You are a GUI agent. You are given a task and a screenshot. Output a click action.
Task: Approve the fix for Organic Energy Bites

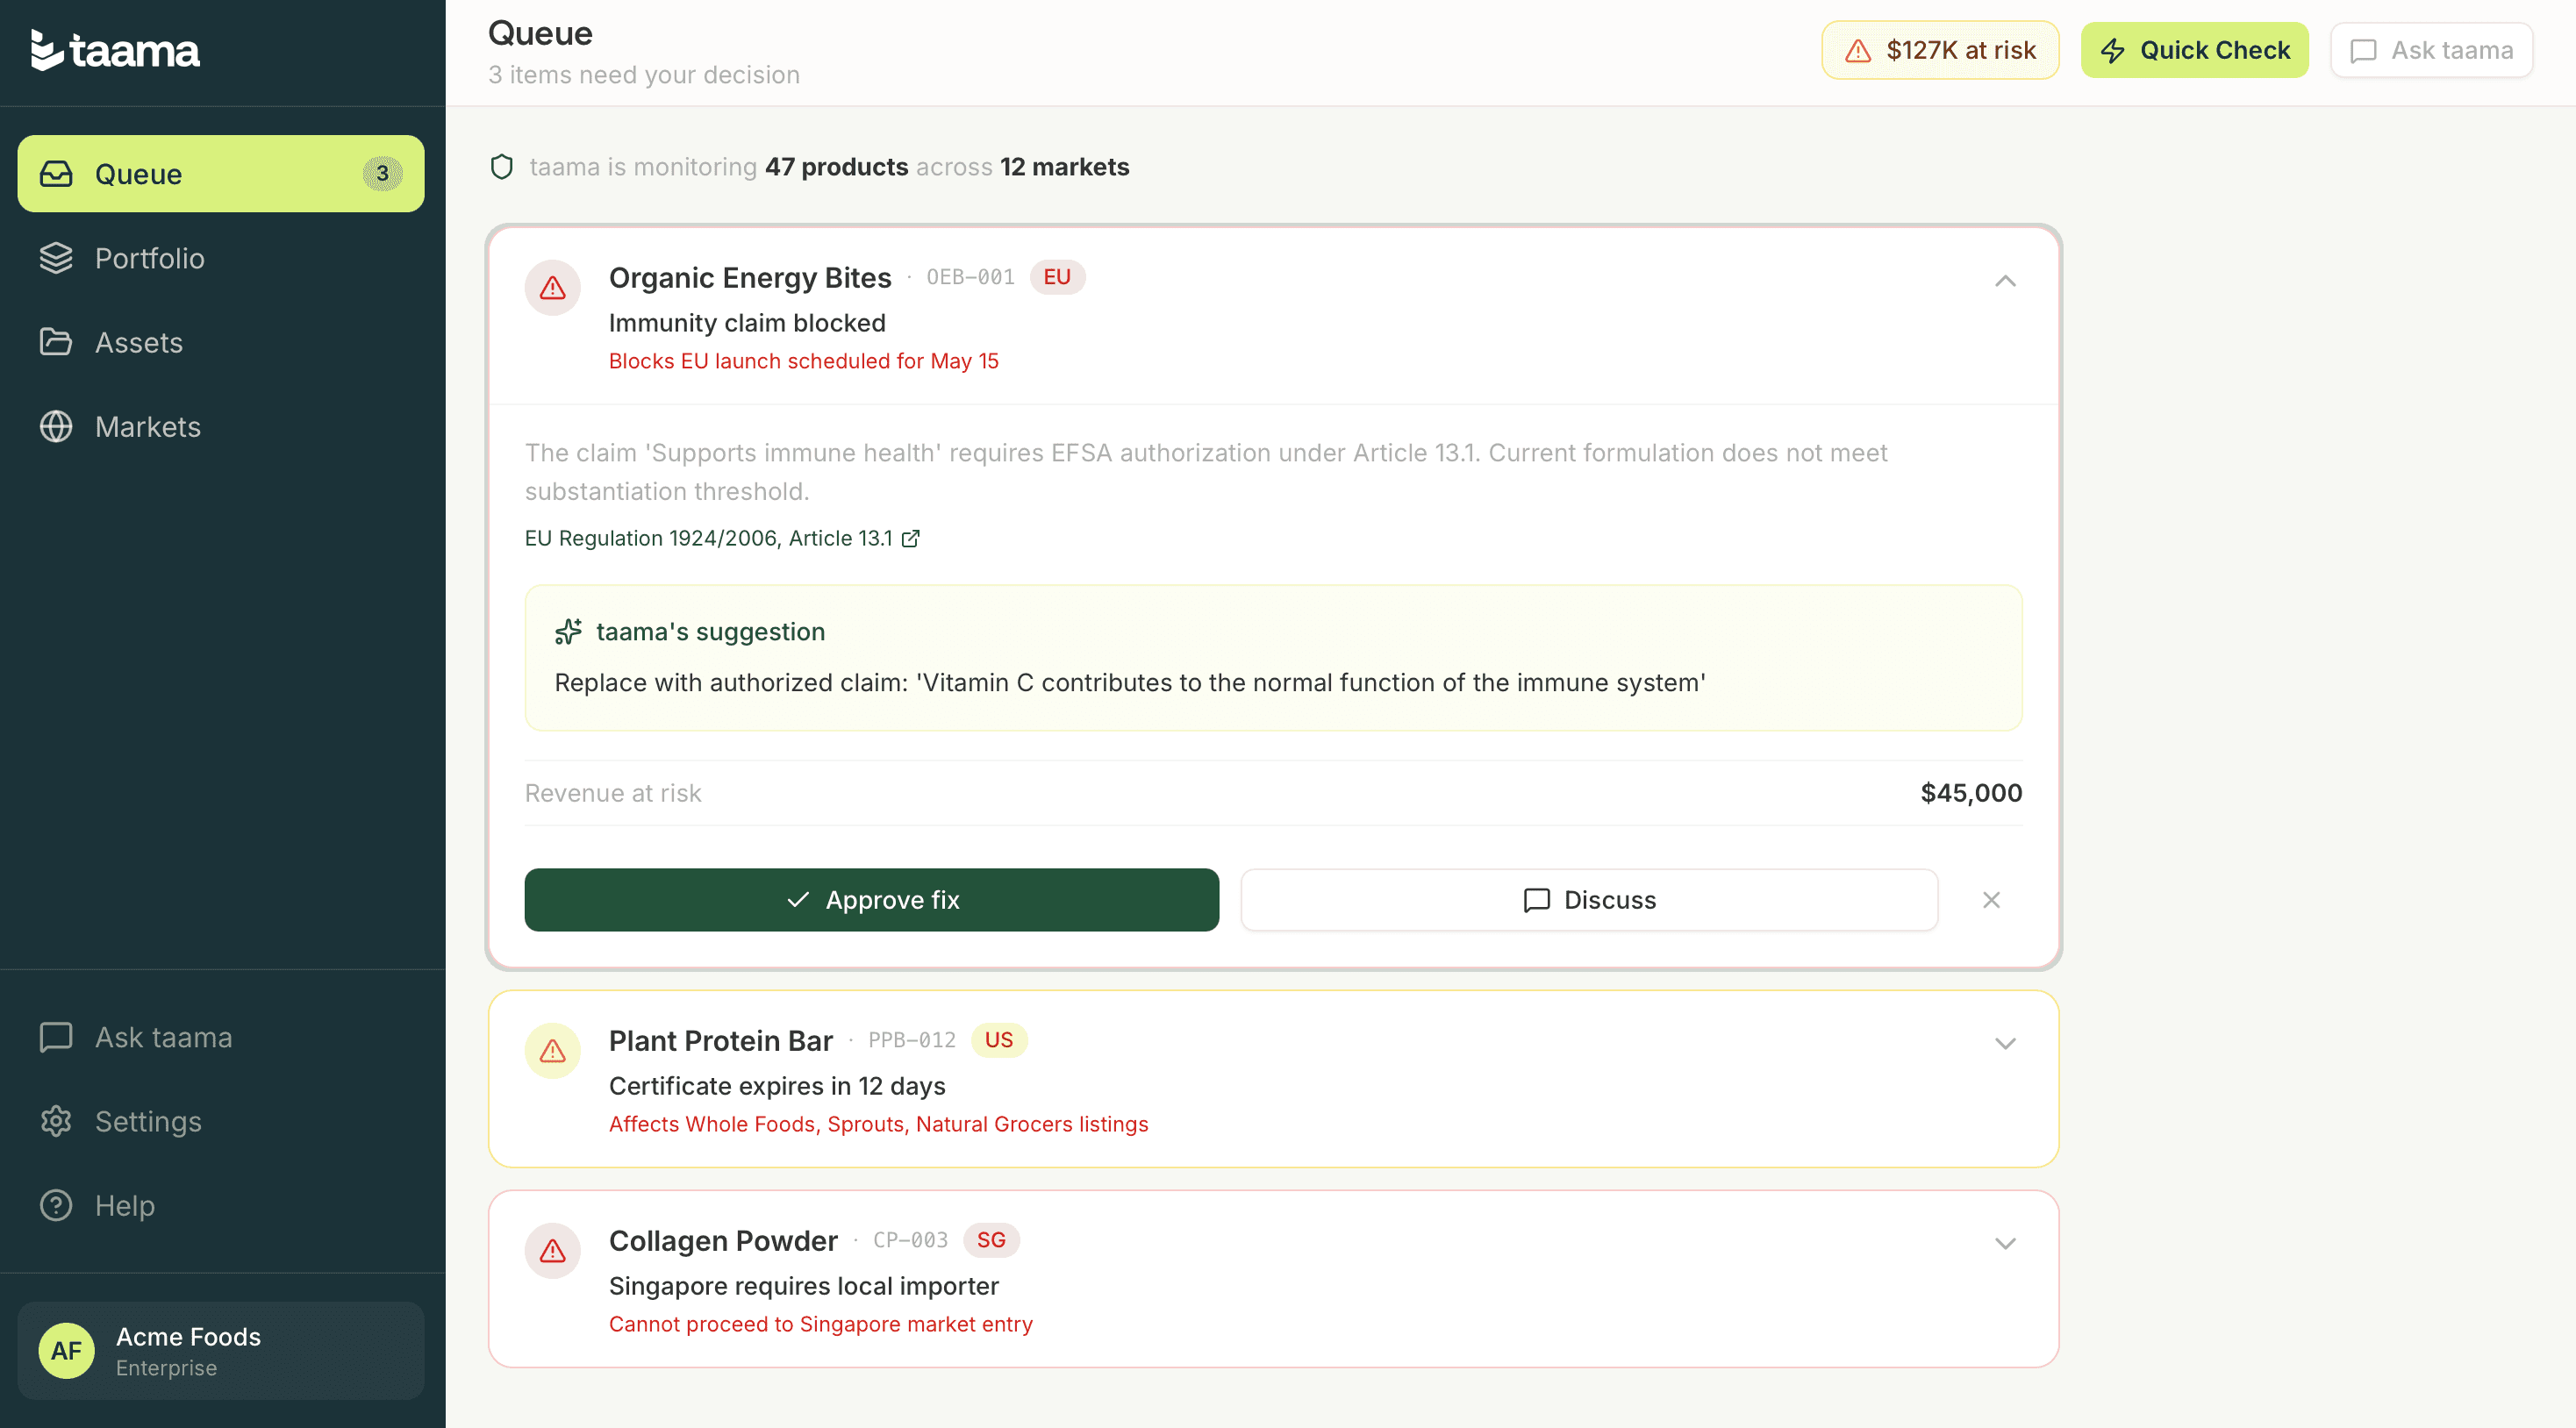[x=871, y=899]
